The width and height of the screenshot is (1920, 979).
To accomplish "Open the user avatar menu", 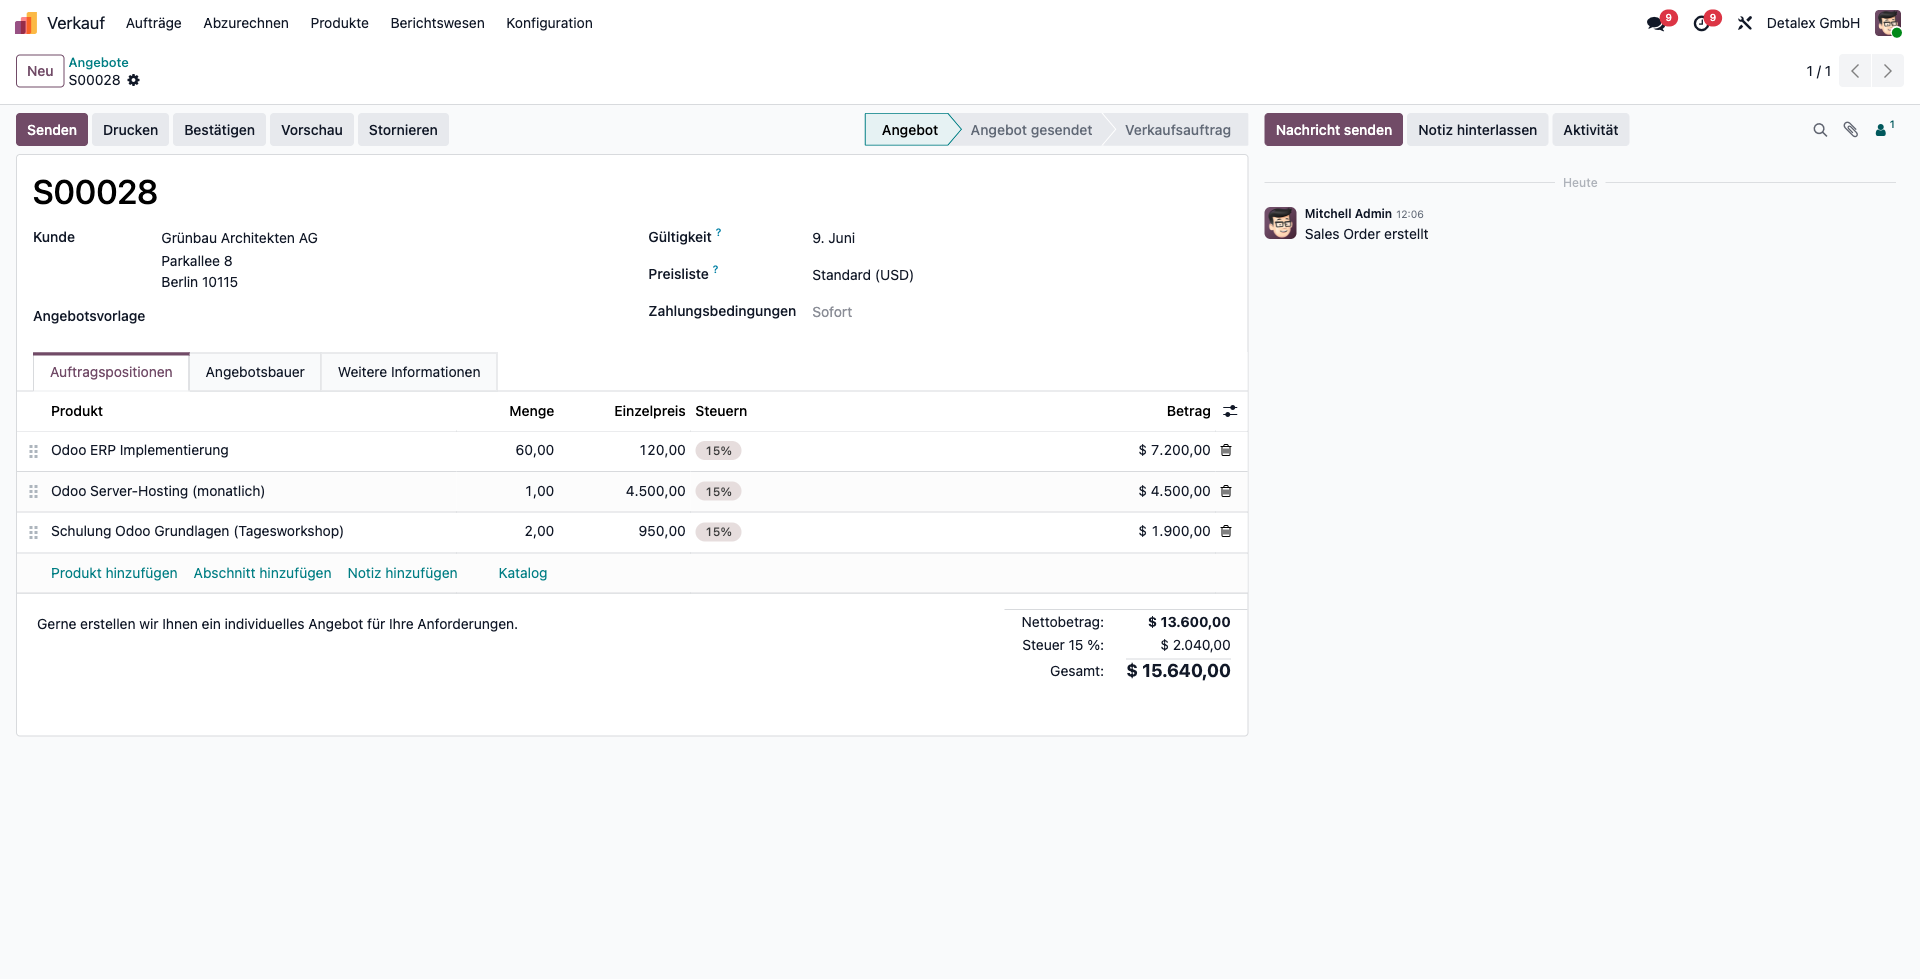I will coord(1888,23).
